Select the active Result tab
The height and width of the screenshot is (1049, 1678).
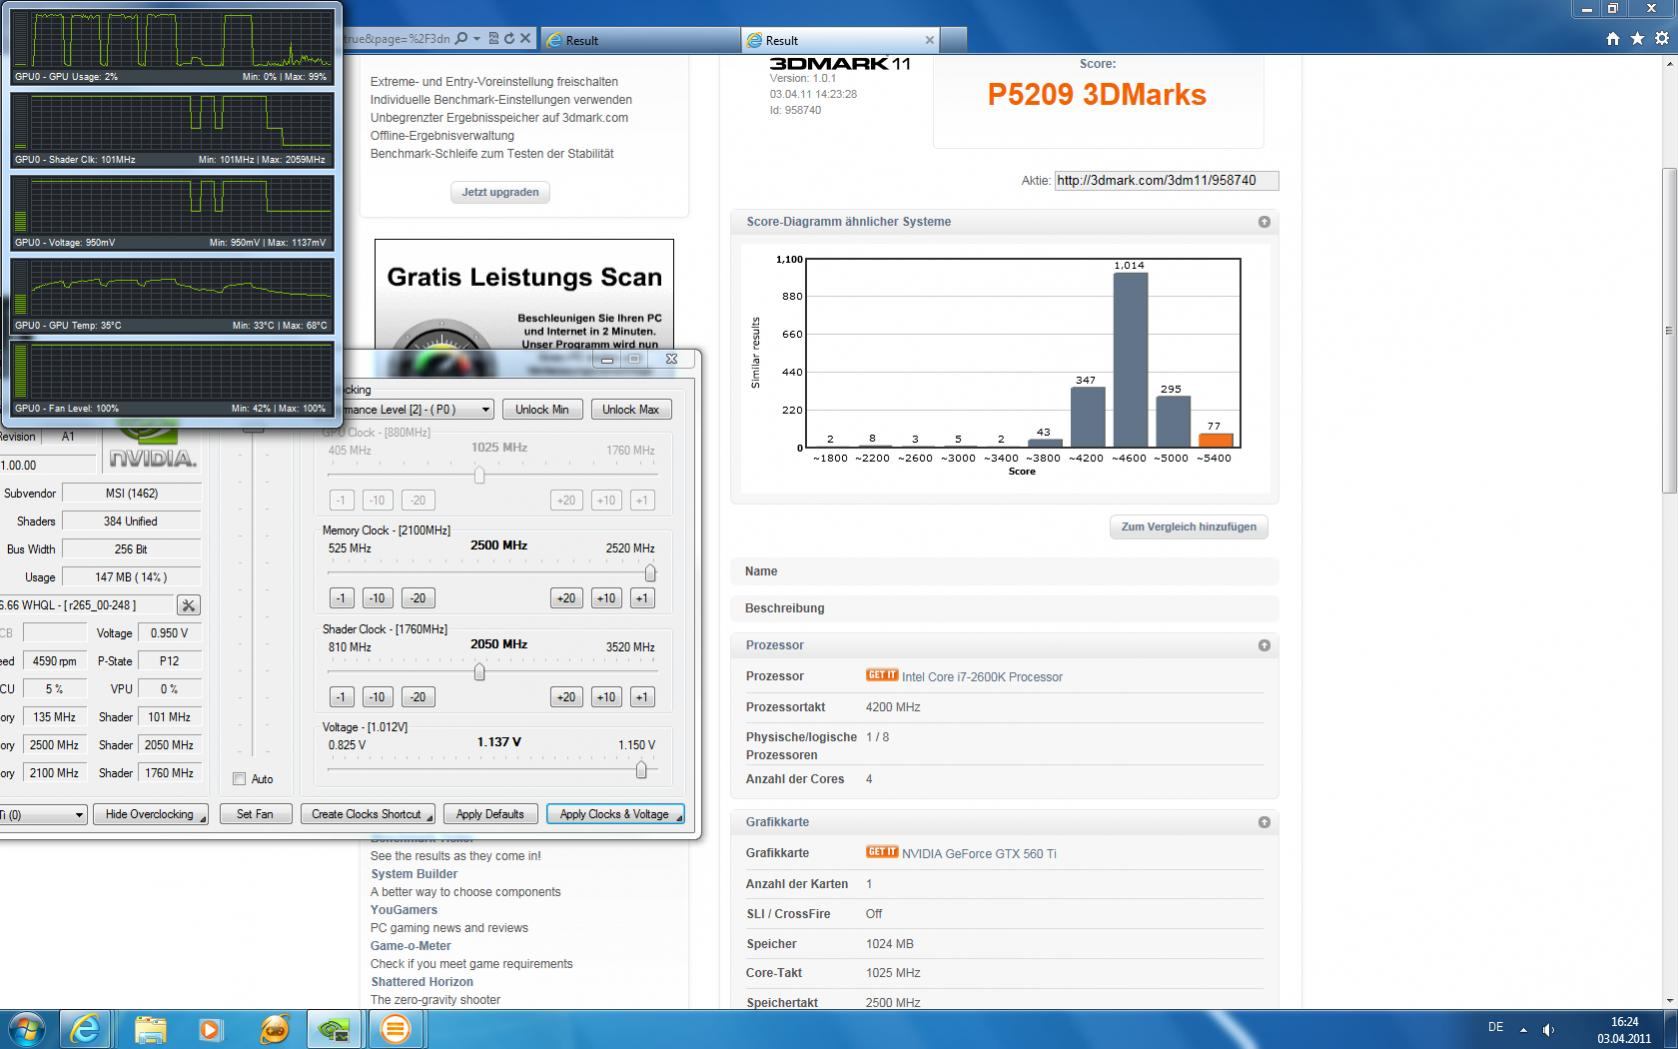(x=840, y=40)
